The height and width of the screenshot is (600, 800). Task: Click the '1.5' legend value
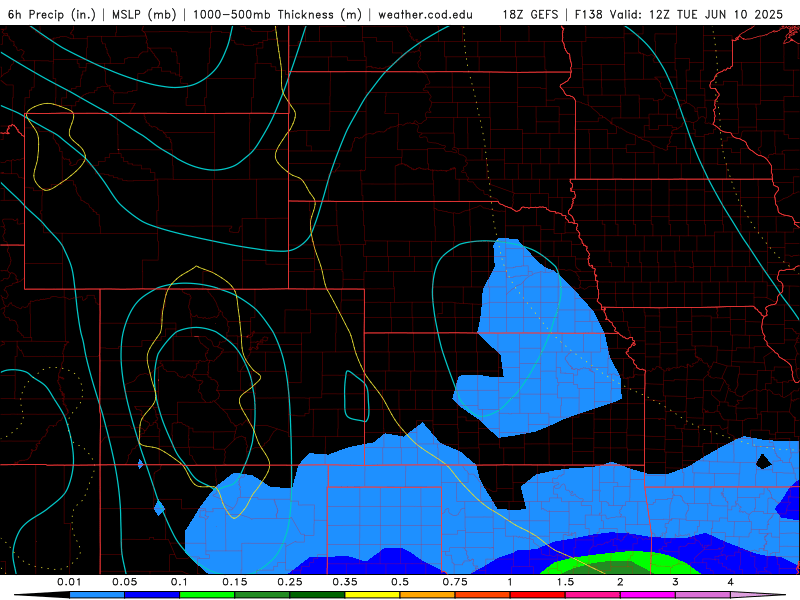pyautogui.click(x=565, y=582)
